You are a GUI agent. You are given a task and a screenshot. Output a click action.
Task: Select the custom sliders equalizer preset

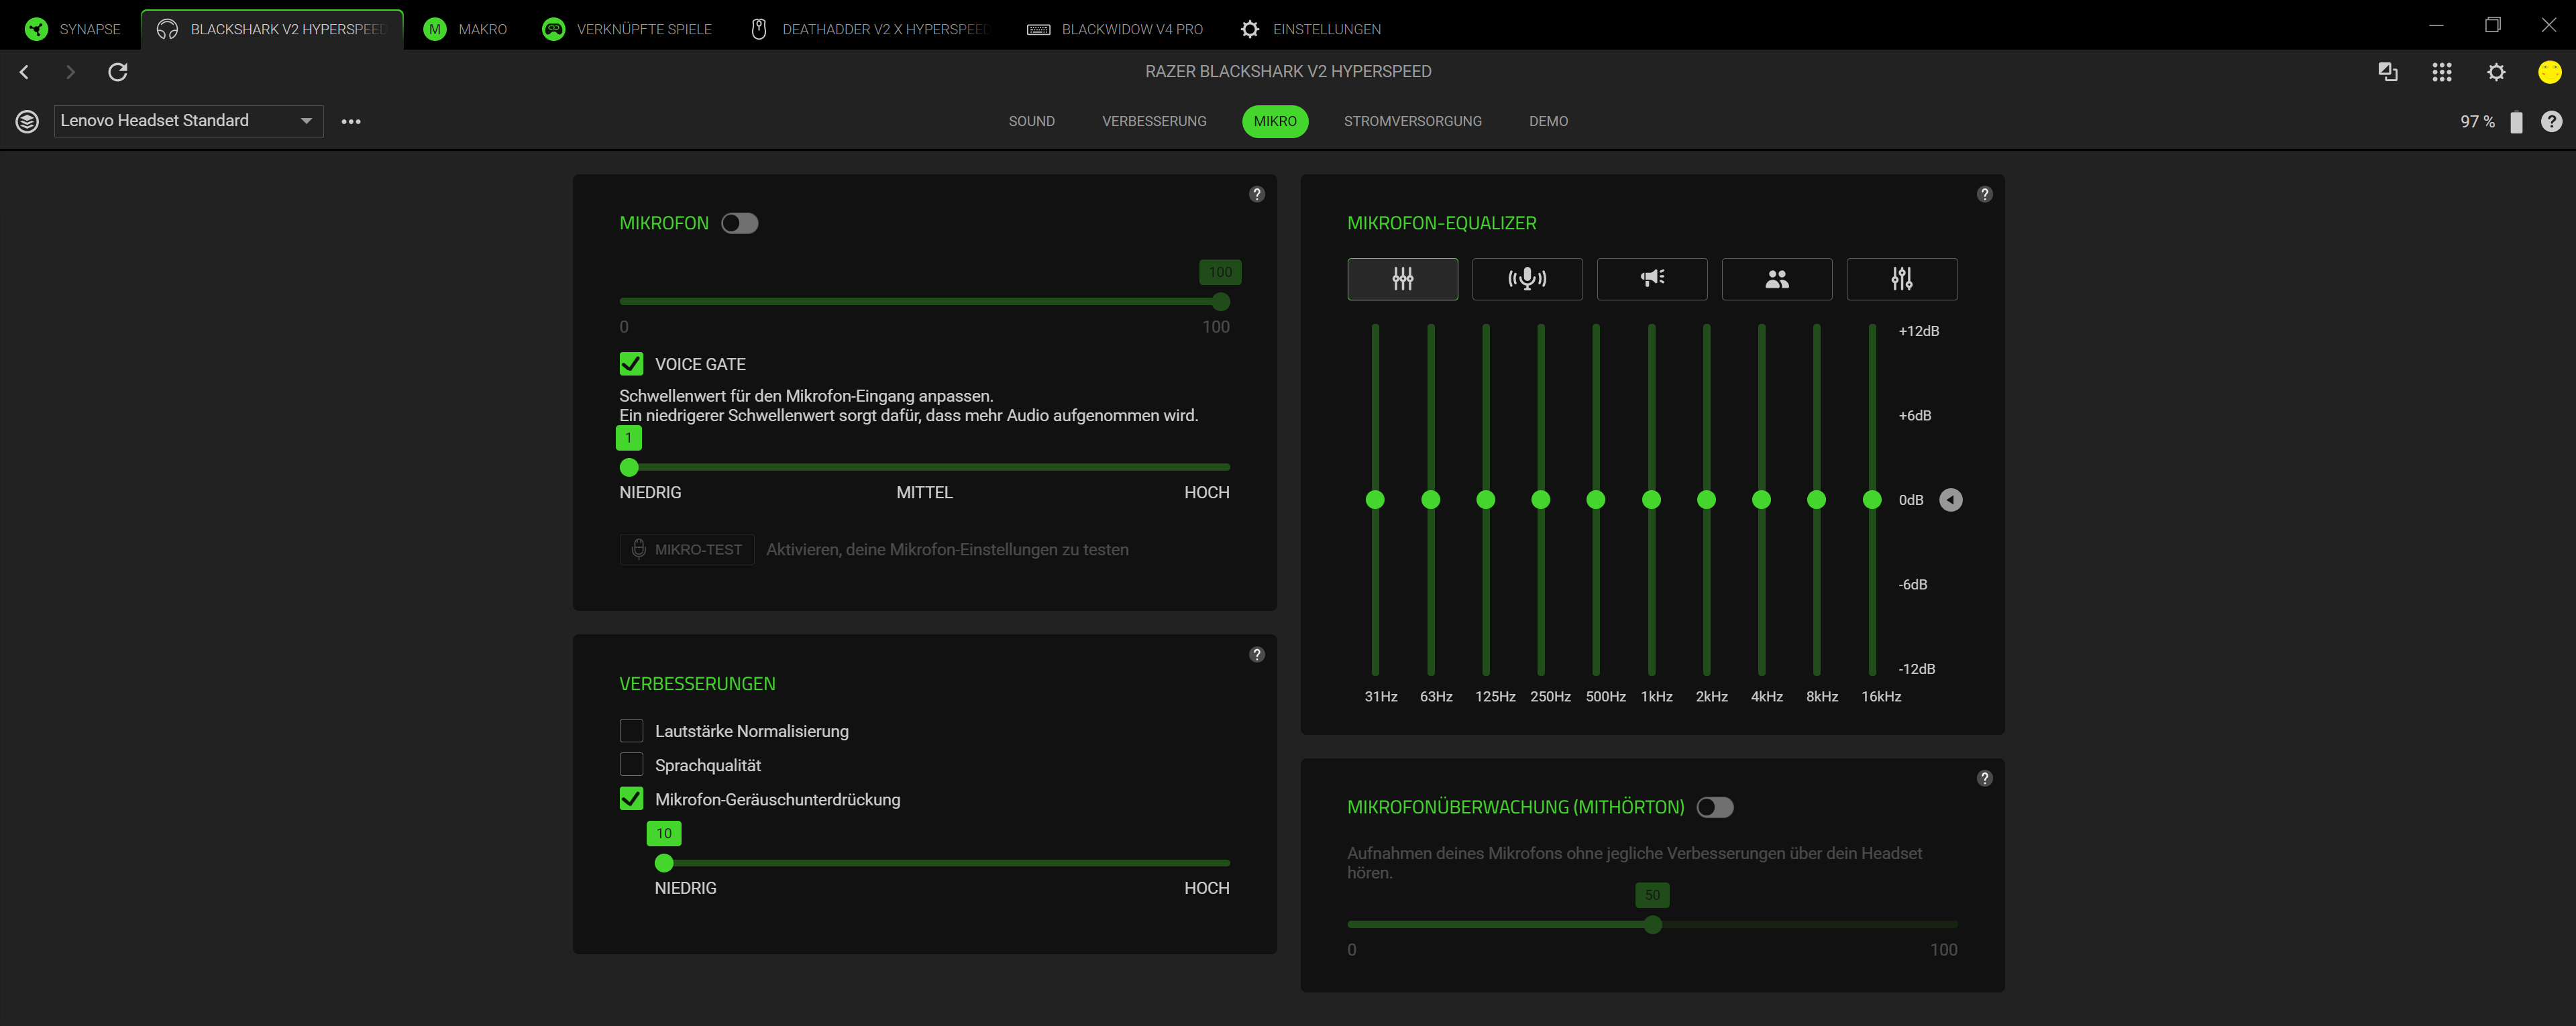coord(1901,279)
